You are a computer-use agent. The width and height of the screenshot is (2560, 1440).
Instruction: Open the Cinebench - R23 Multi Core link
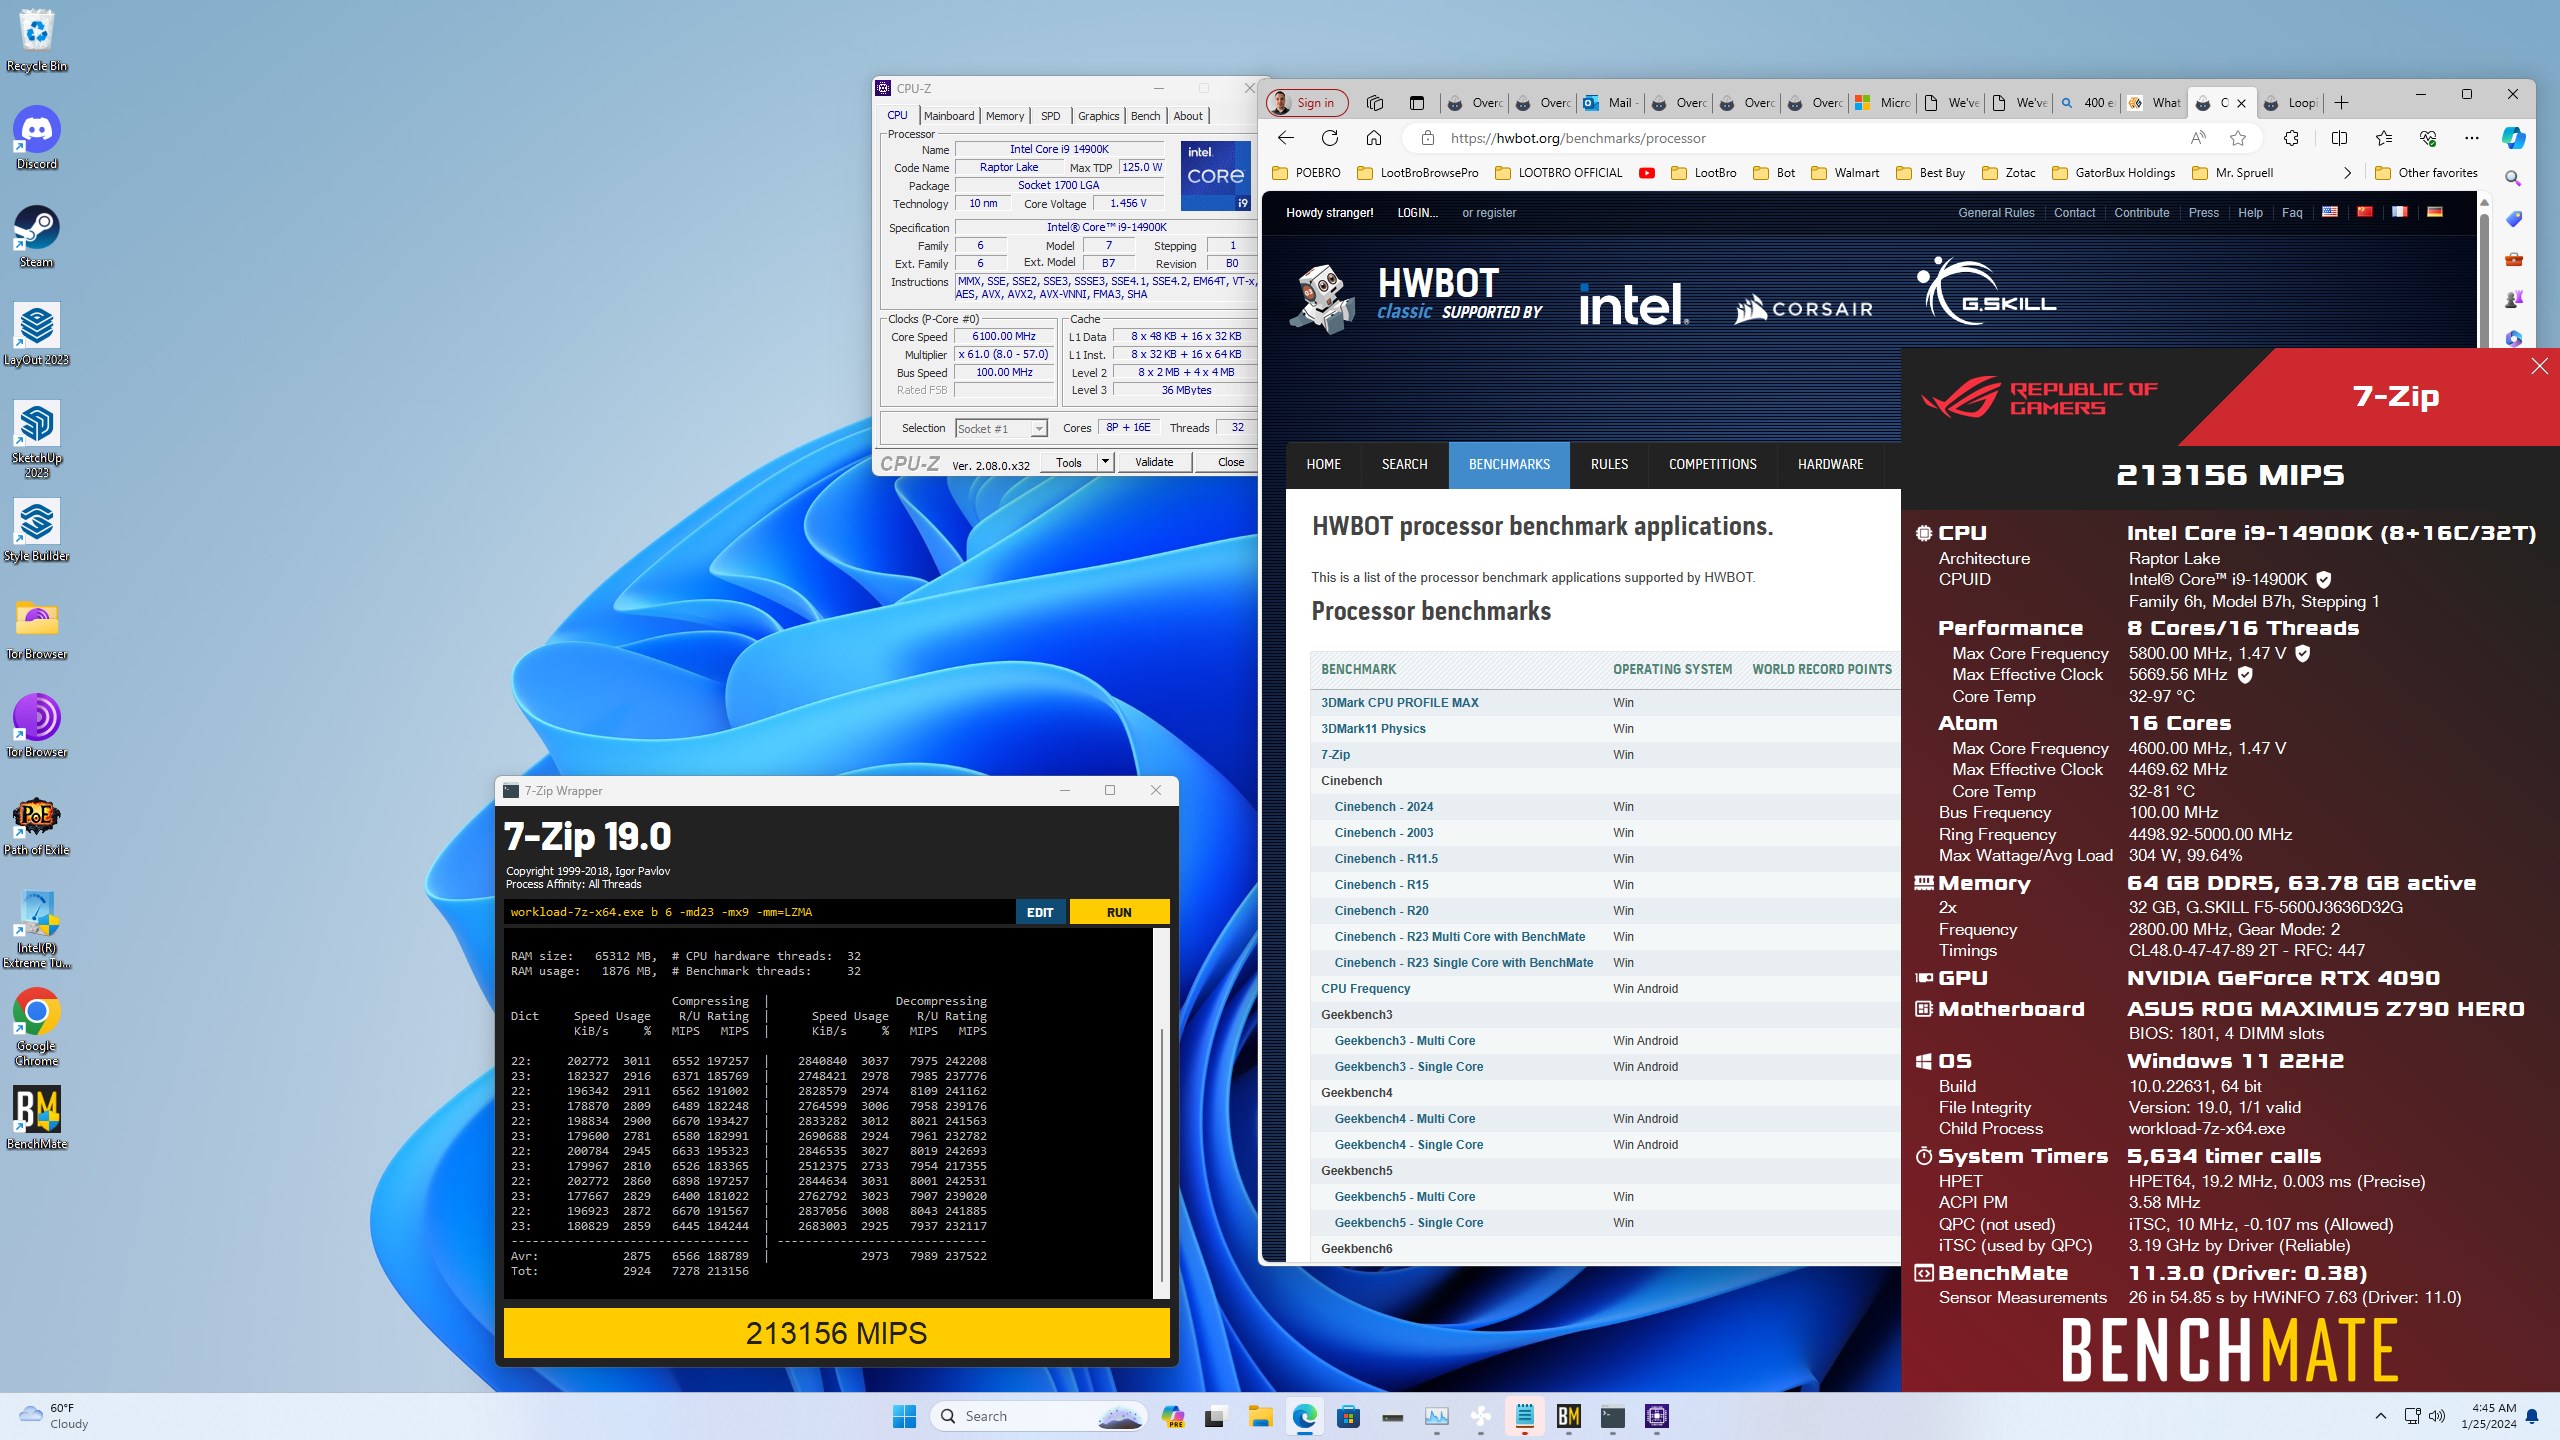(1459, 936)
